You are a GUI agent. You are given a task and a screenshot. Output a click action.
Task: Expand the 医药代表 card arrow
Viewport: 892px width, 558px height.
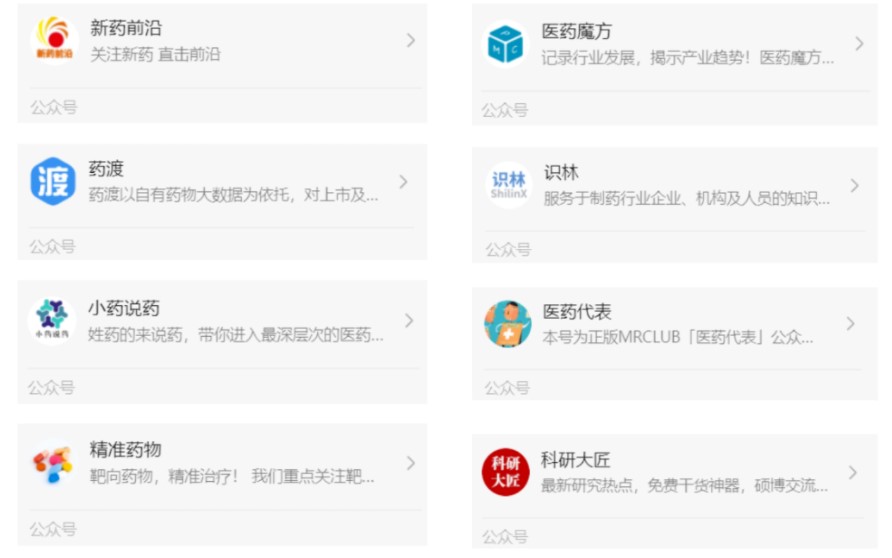click(850, 324)
